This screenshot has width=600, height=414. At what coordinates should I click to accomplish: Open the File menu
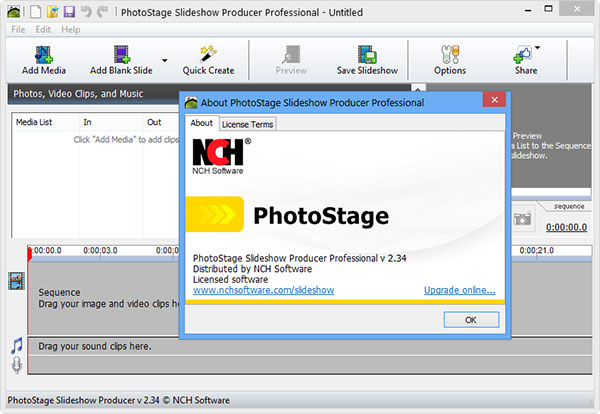pos(18,29)
